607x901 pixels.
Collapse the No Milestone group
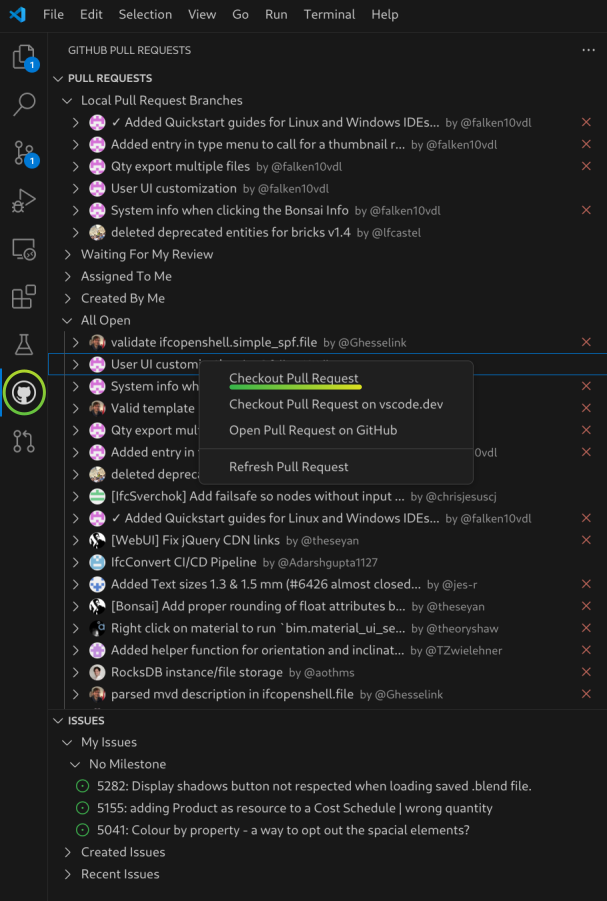[75, 764]
